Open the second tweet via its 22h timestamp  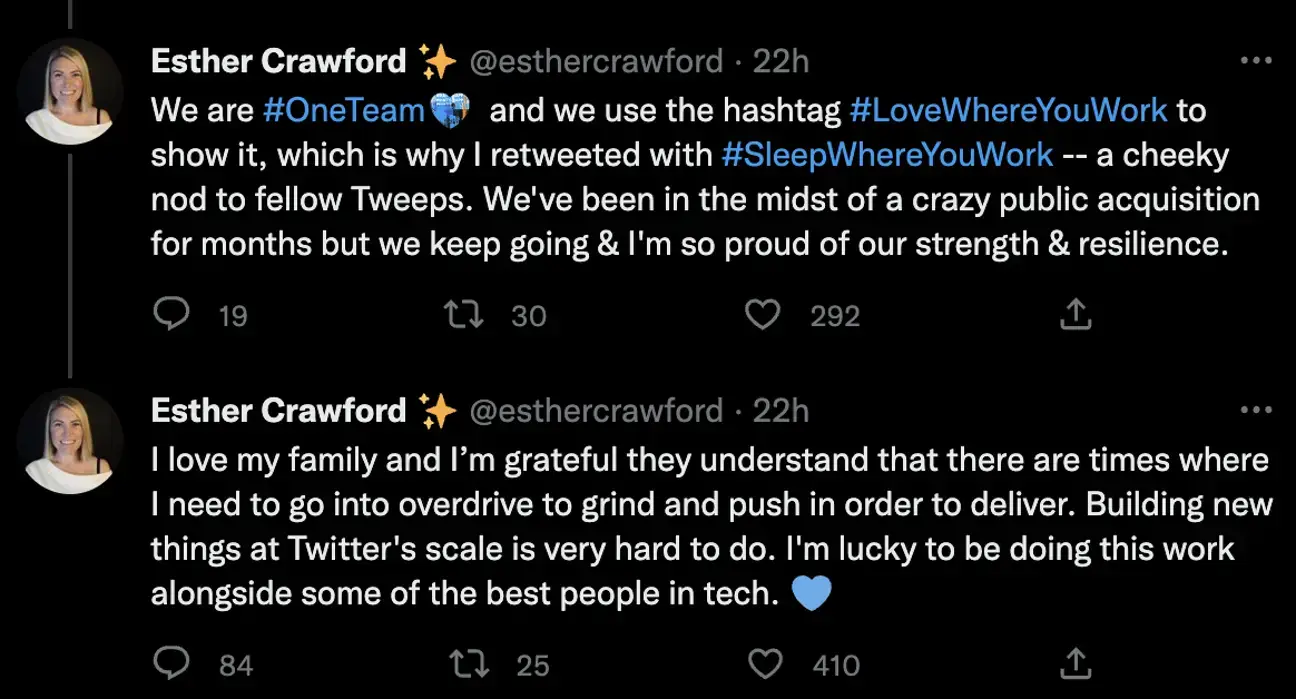point(781,410)
